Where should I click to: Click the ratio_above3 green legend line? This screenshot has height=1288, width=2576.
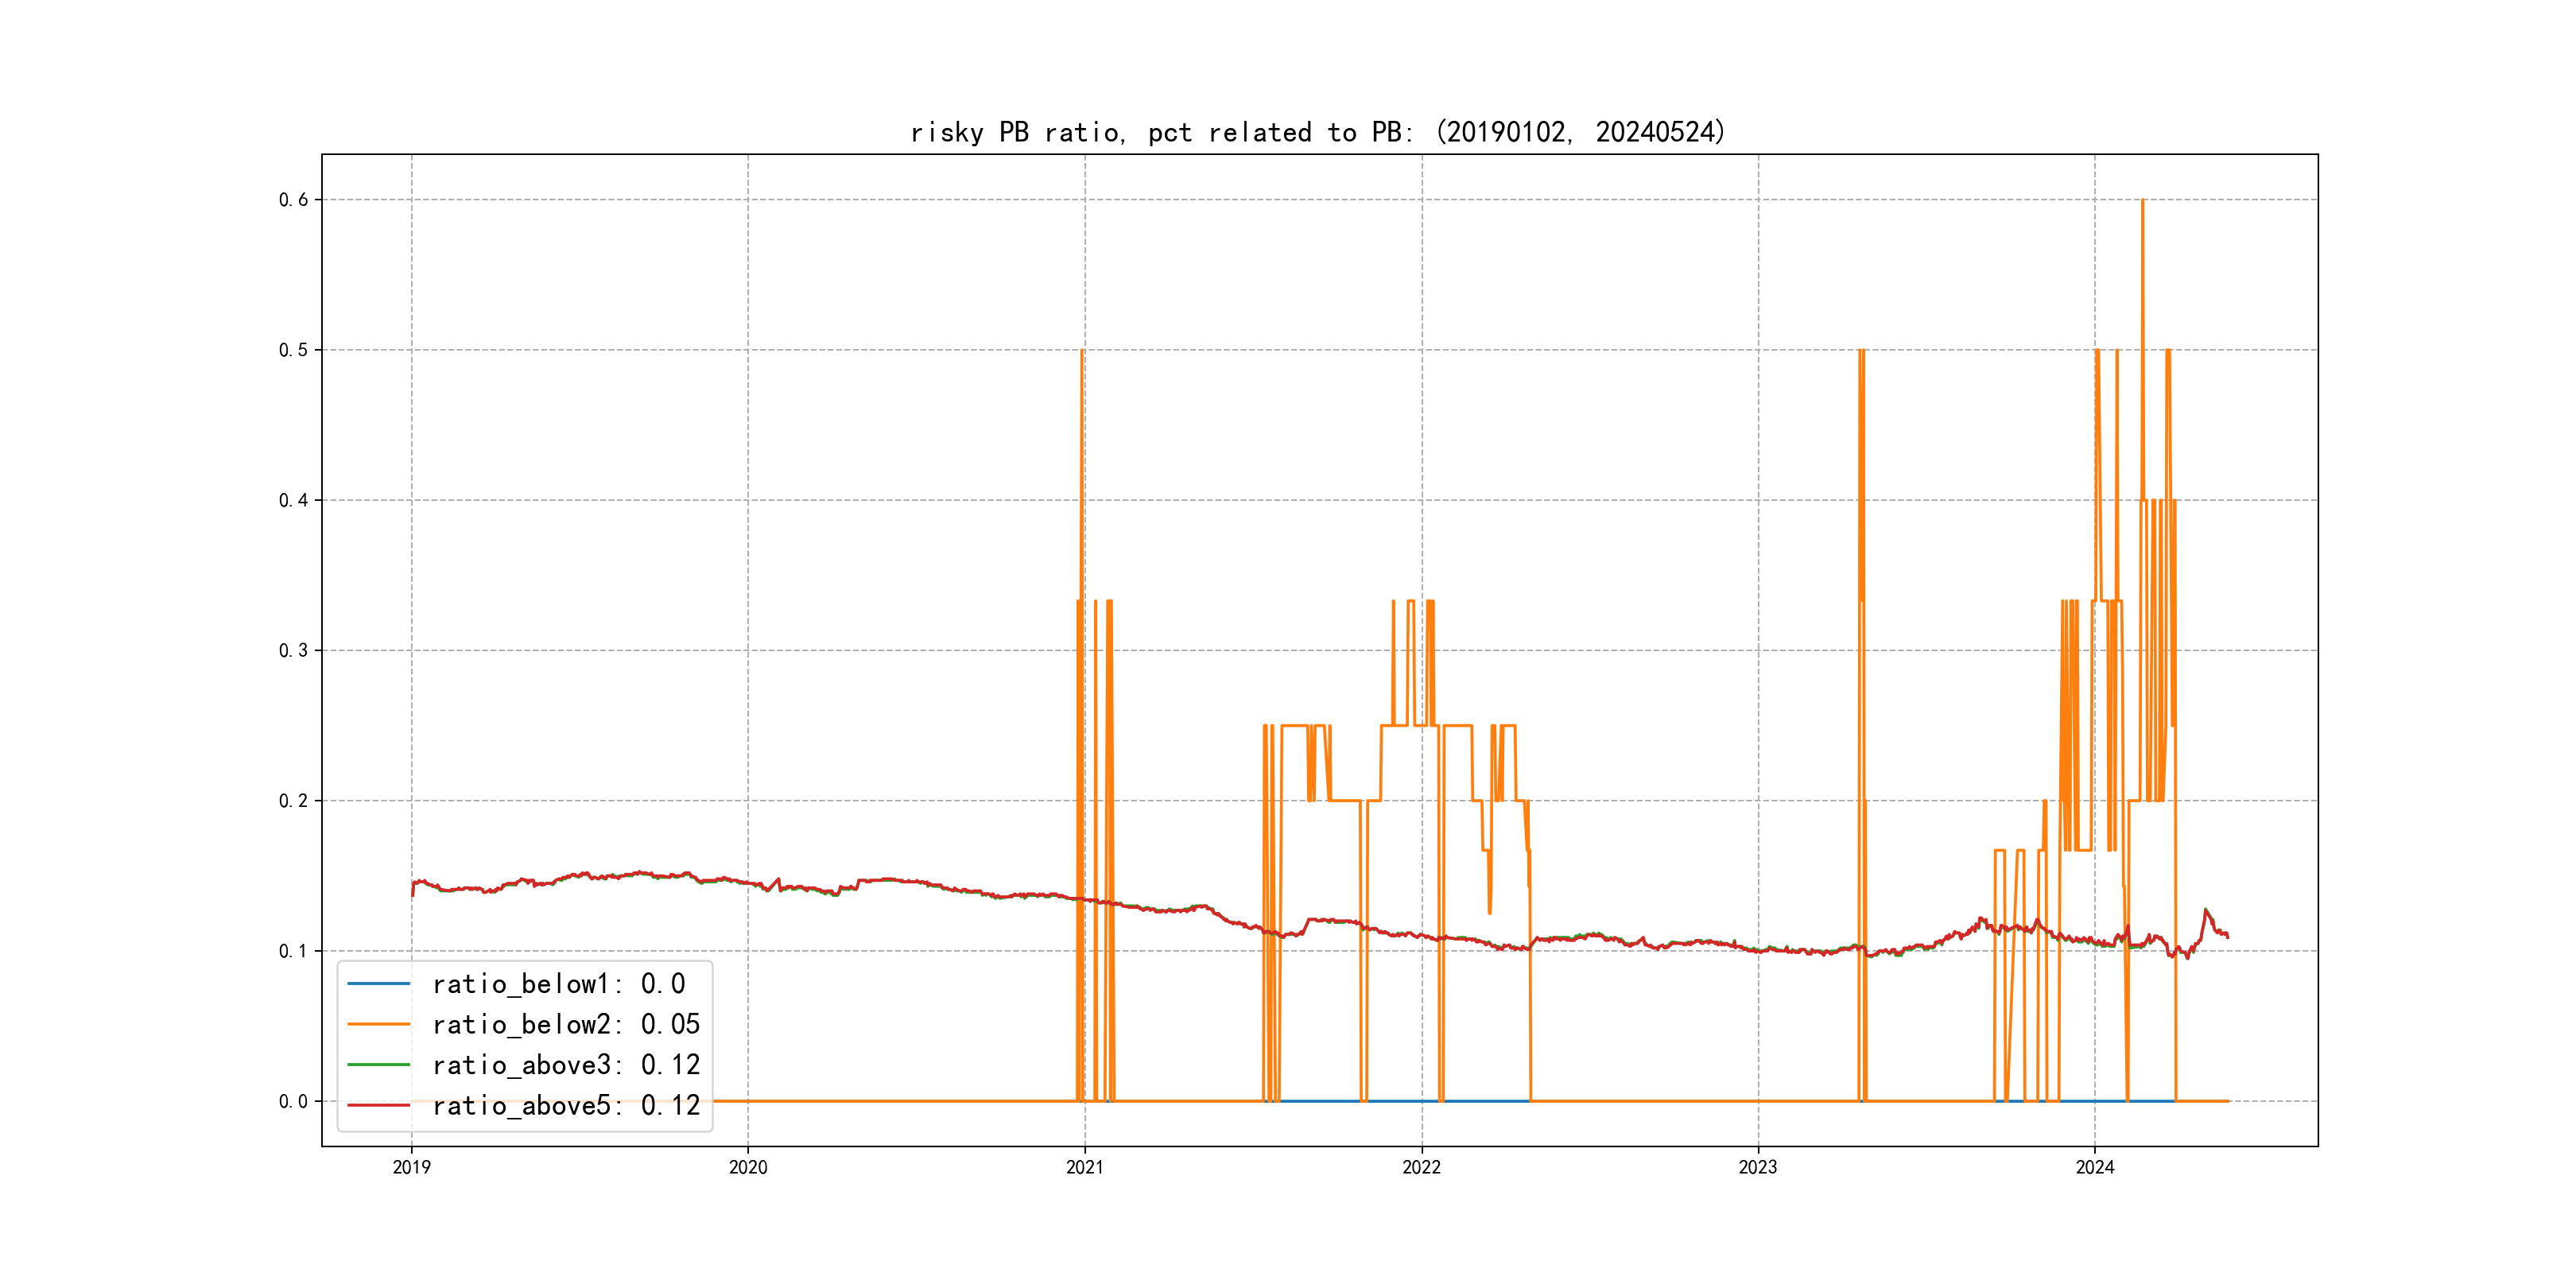(x=378, y=1065)
